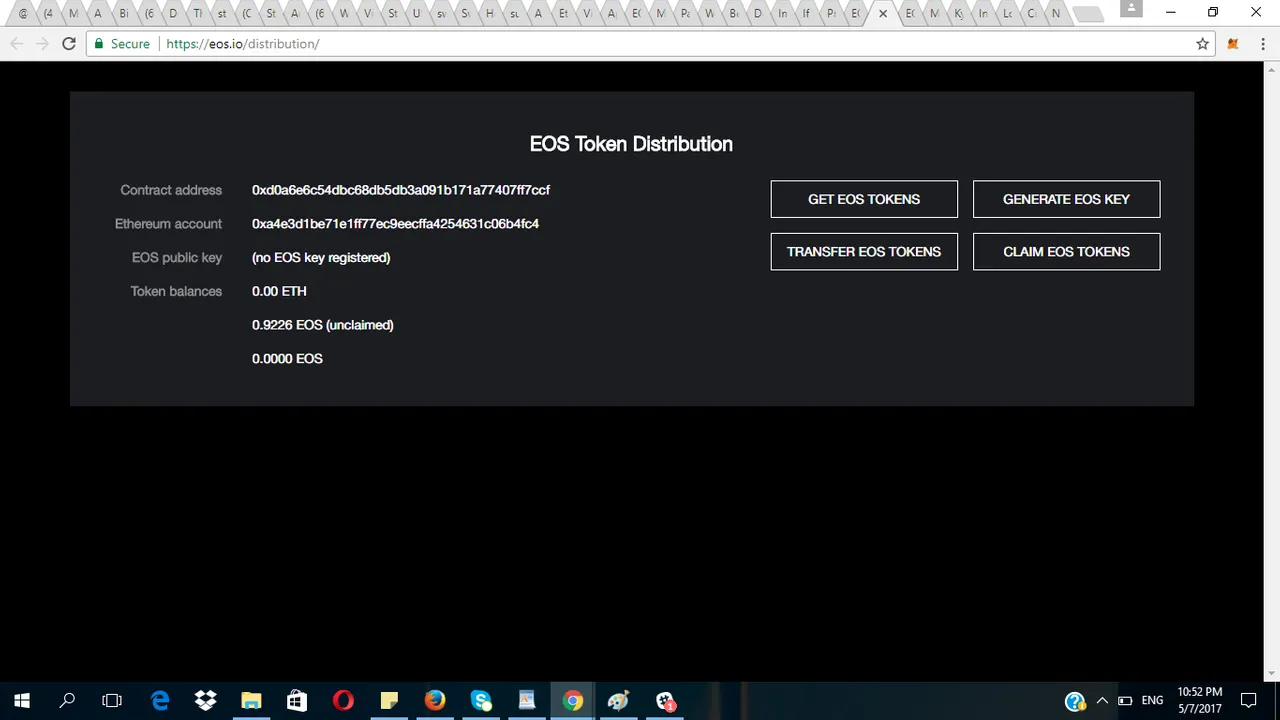1280x720 pixels.
Task: Open the MetaMask fox extension icon
Action: click(1233, 44)
